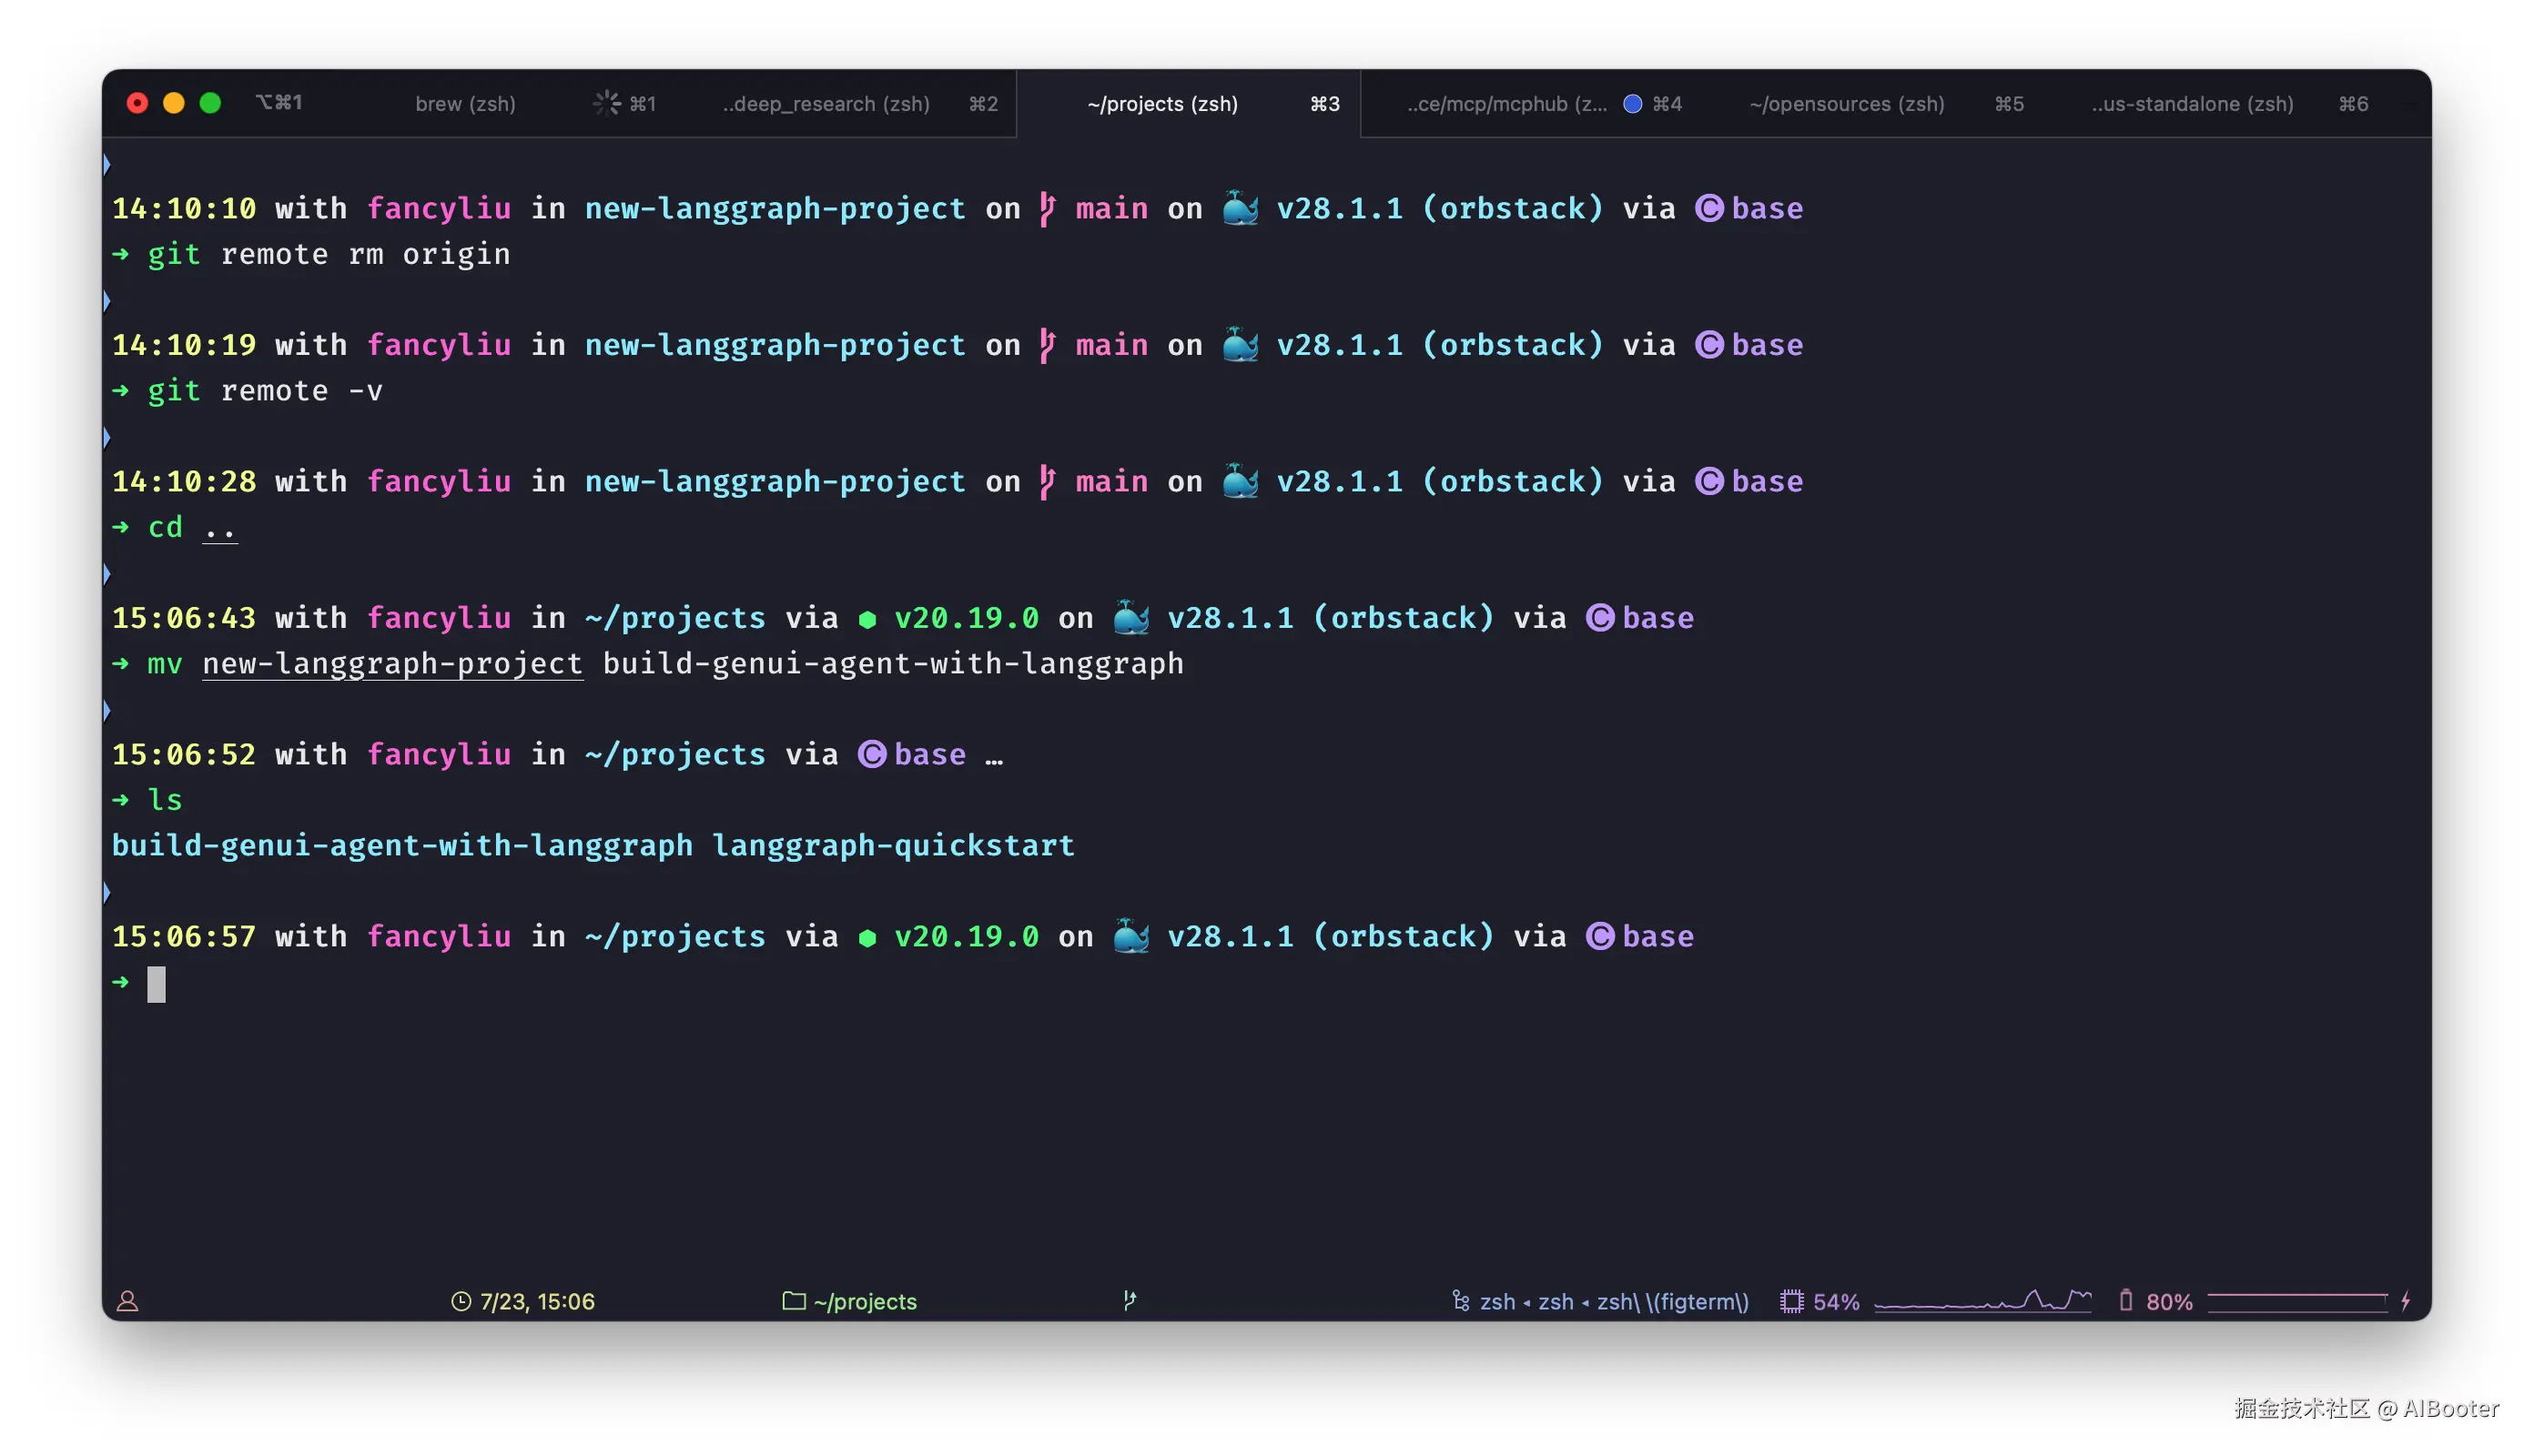The height and width of the screenshot is (1456, 2534).
Task: Click the CPU chip icon beside 54%
Action: click(1792, 1301)
